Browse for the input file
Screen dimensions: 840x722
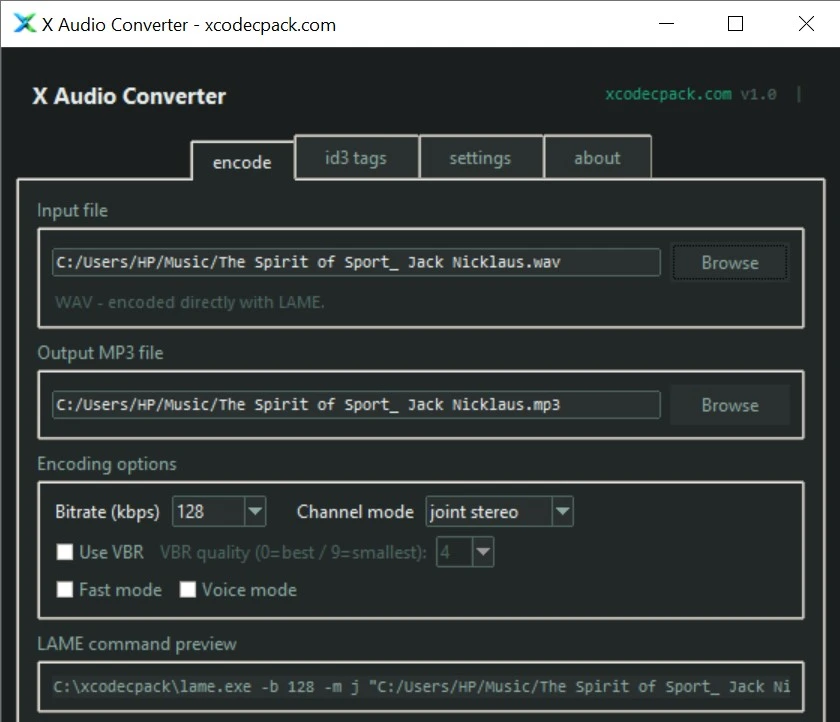pos(729,263)
